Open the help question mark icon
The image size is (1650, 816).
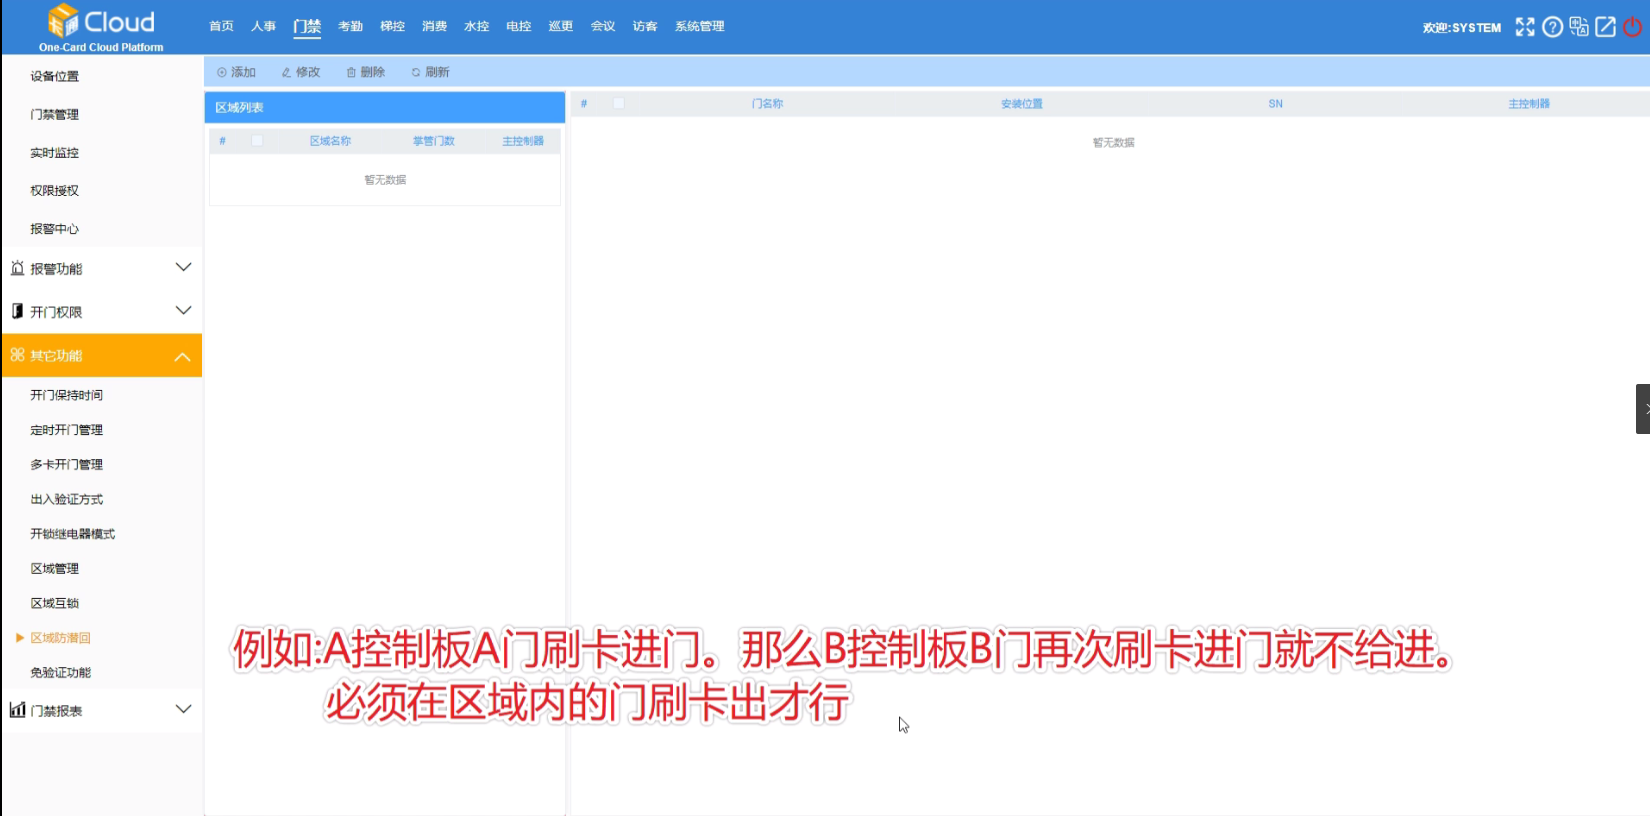1552,27
